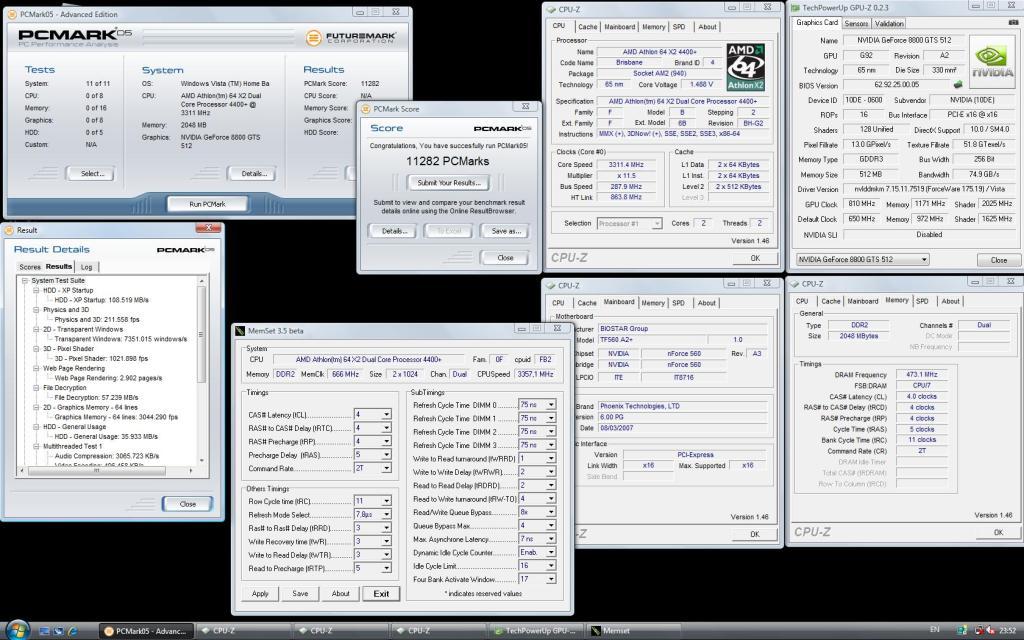1024x640 pixels.
Task: Open Refresh Mode Select dropdown
Action: [x=387, y=514]
